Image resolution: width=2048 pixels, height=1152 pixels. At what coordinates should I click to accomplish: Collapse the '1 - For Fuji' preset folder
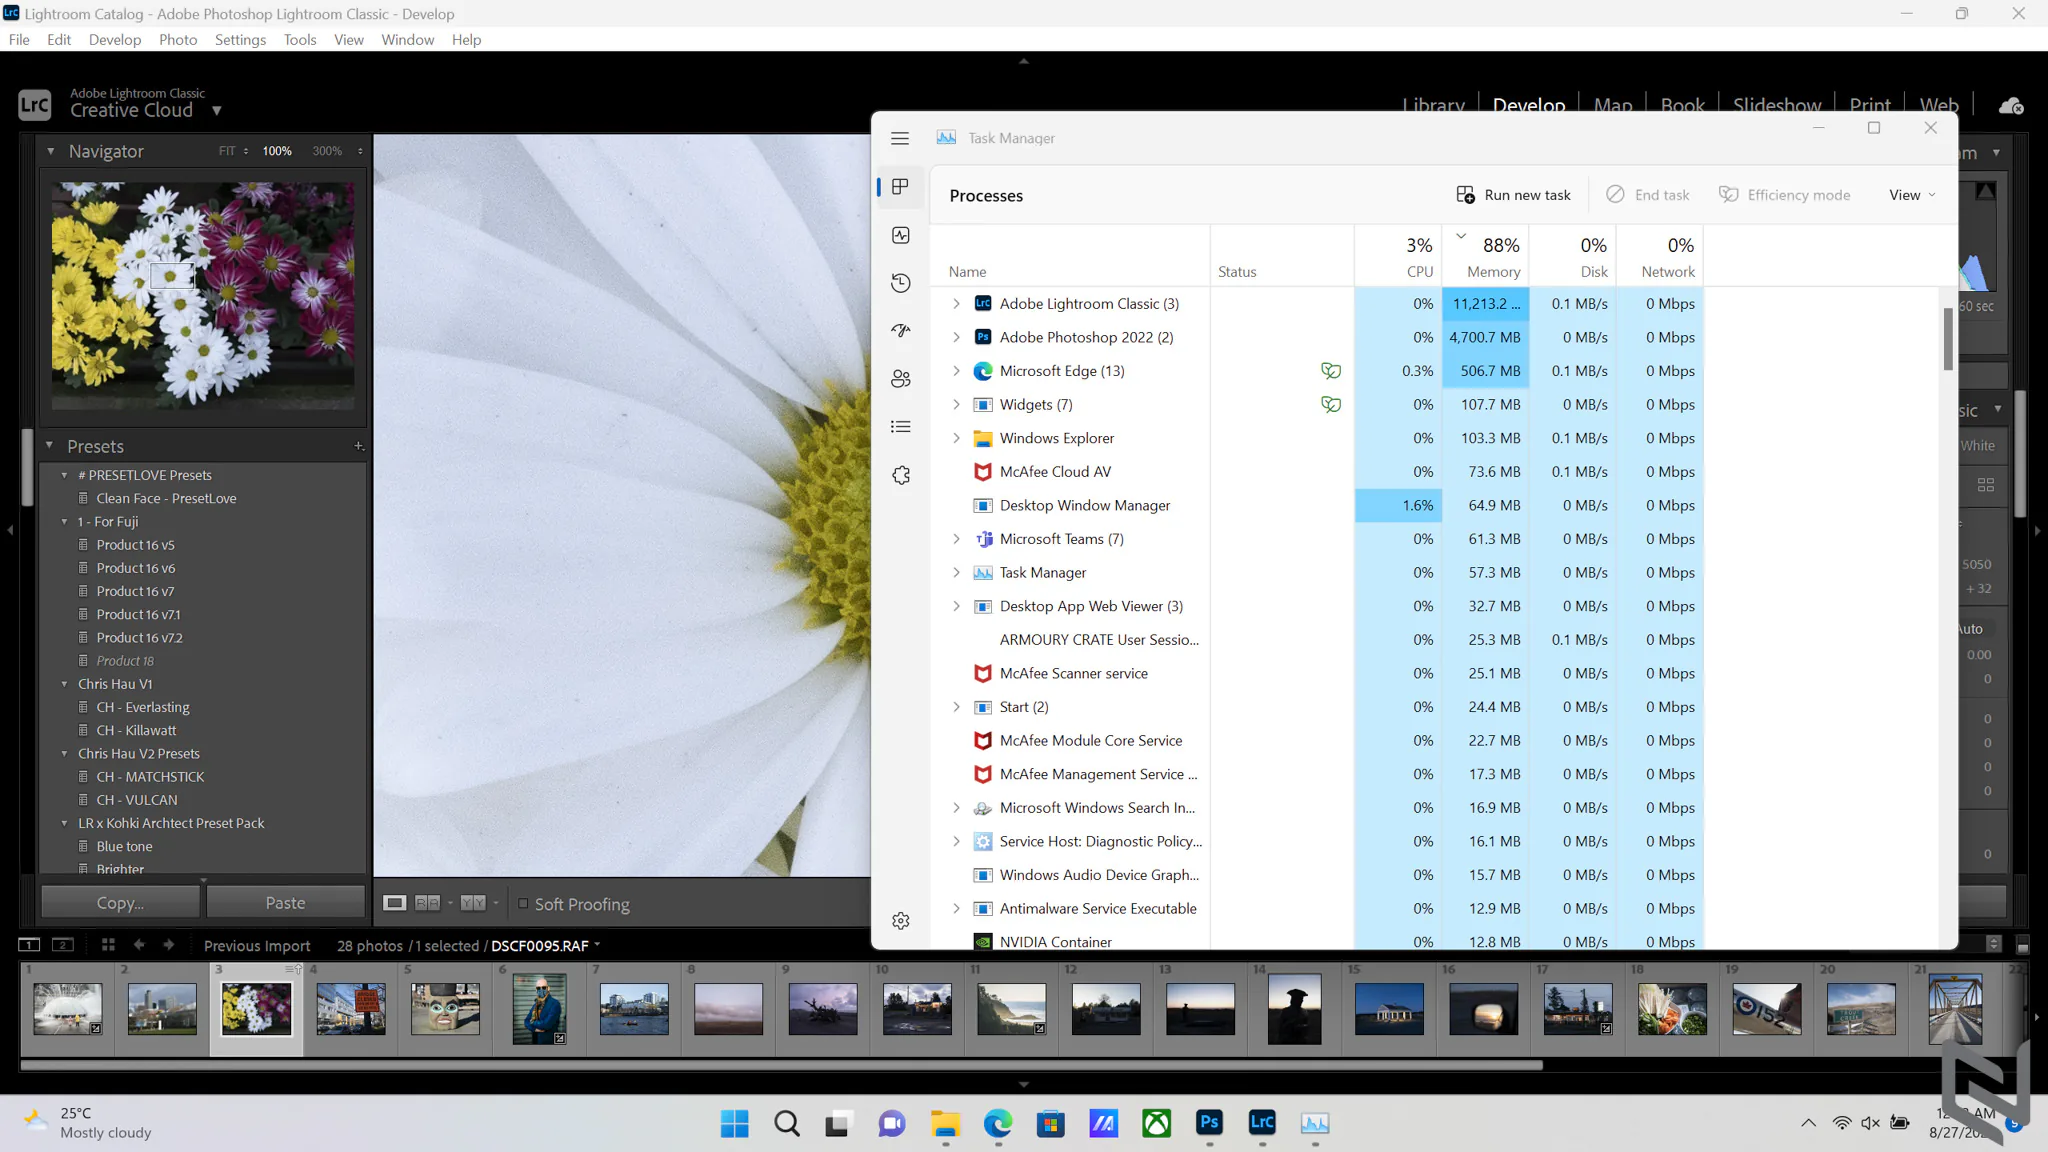coord(65,522)
